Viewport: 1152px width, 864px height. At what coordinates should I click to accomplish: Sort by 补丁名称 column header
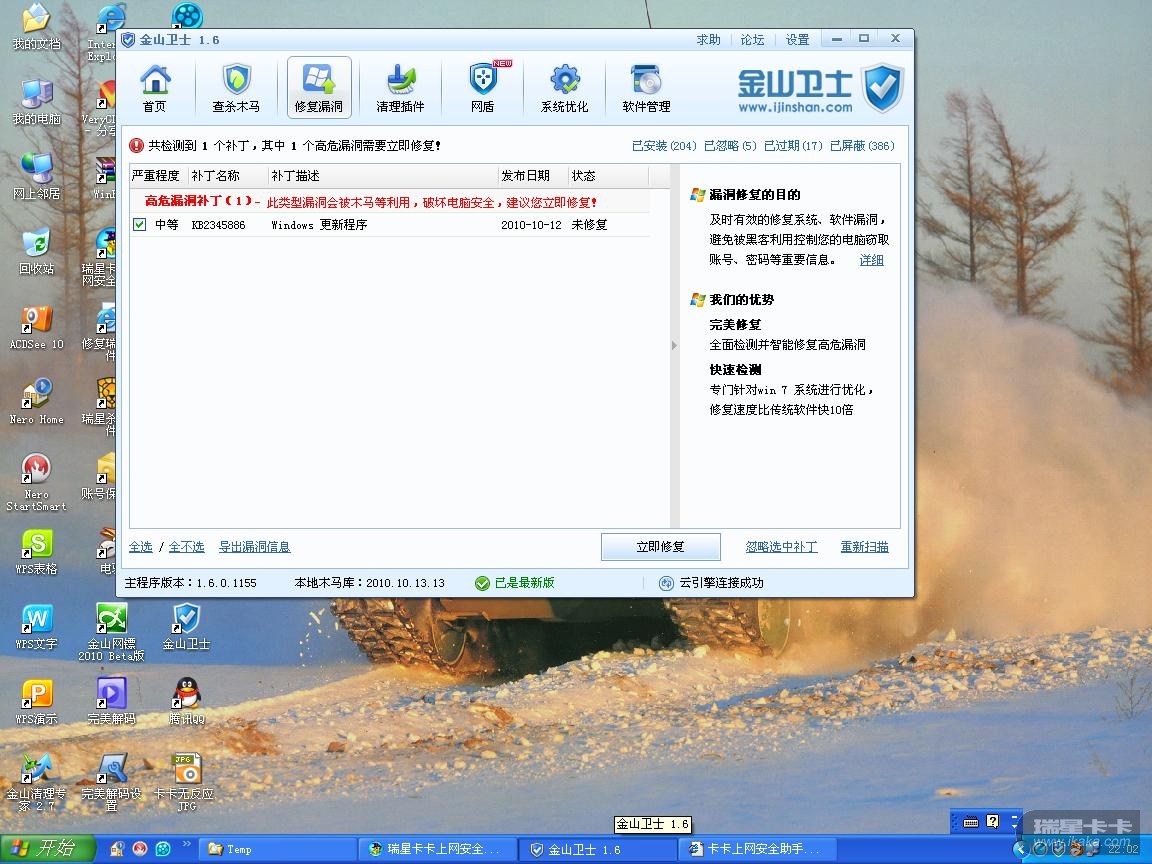(228, 176)
